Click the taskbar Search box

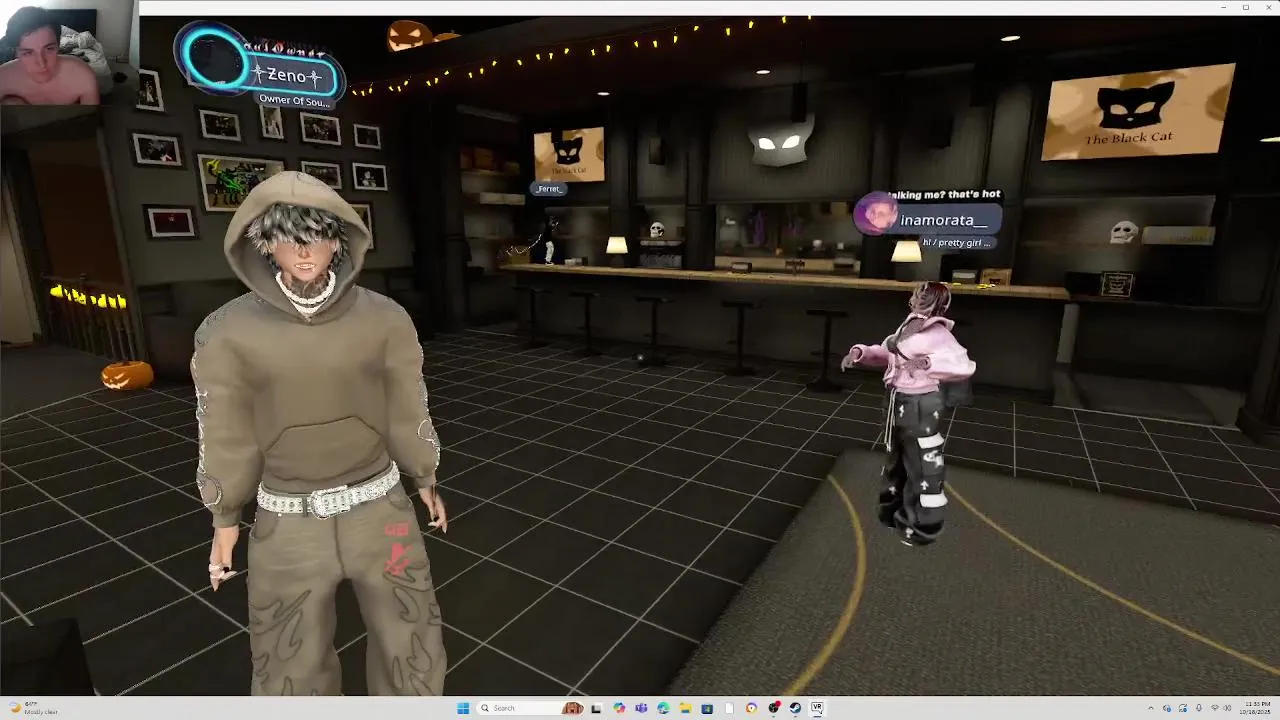(x=531, y=708)
